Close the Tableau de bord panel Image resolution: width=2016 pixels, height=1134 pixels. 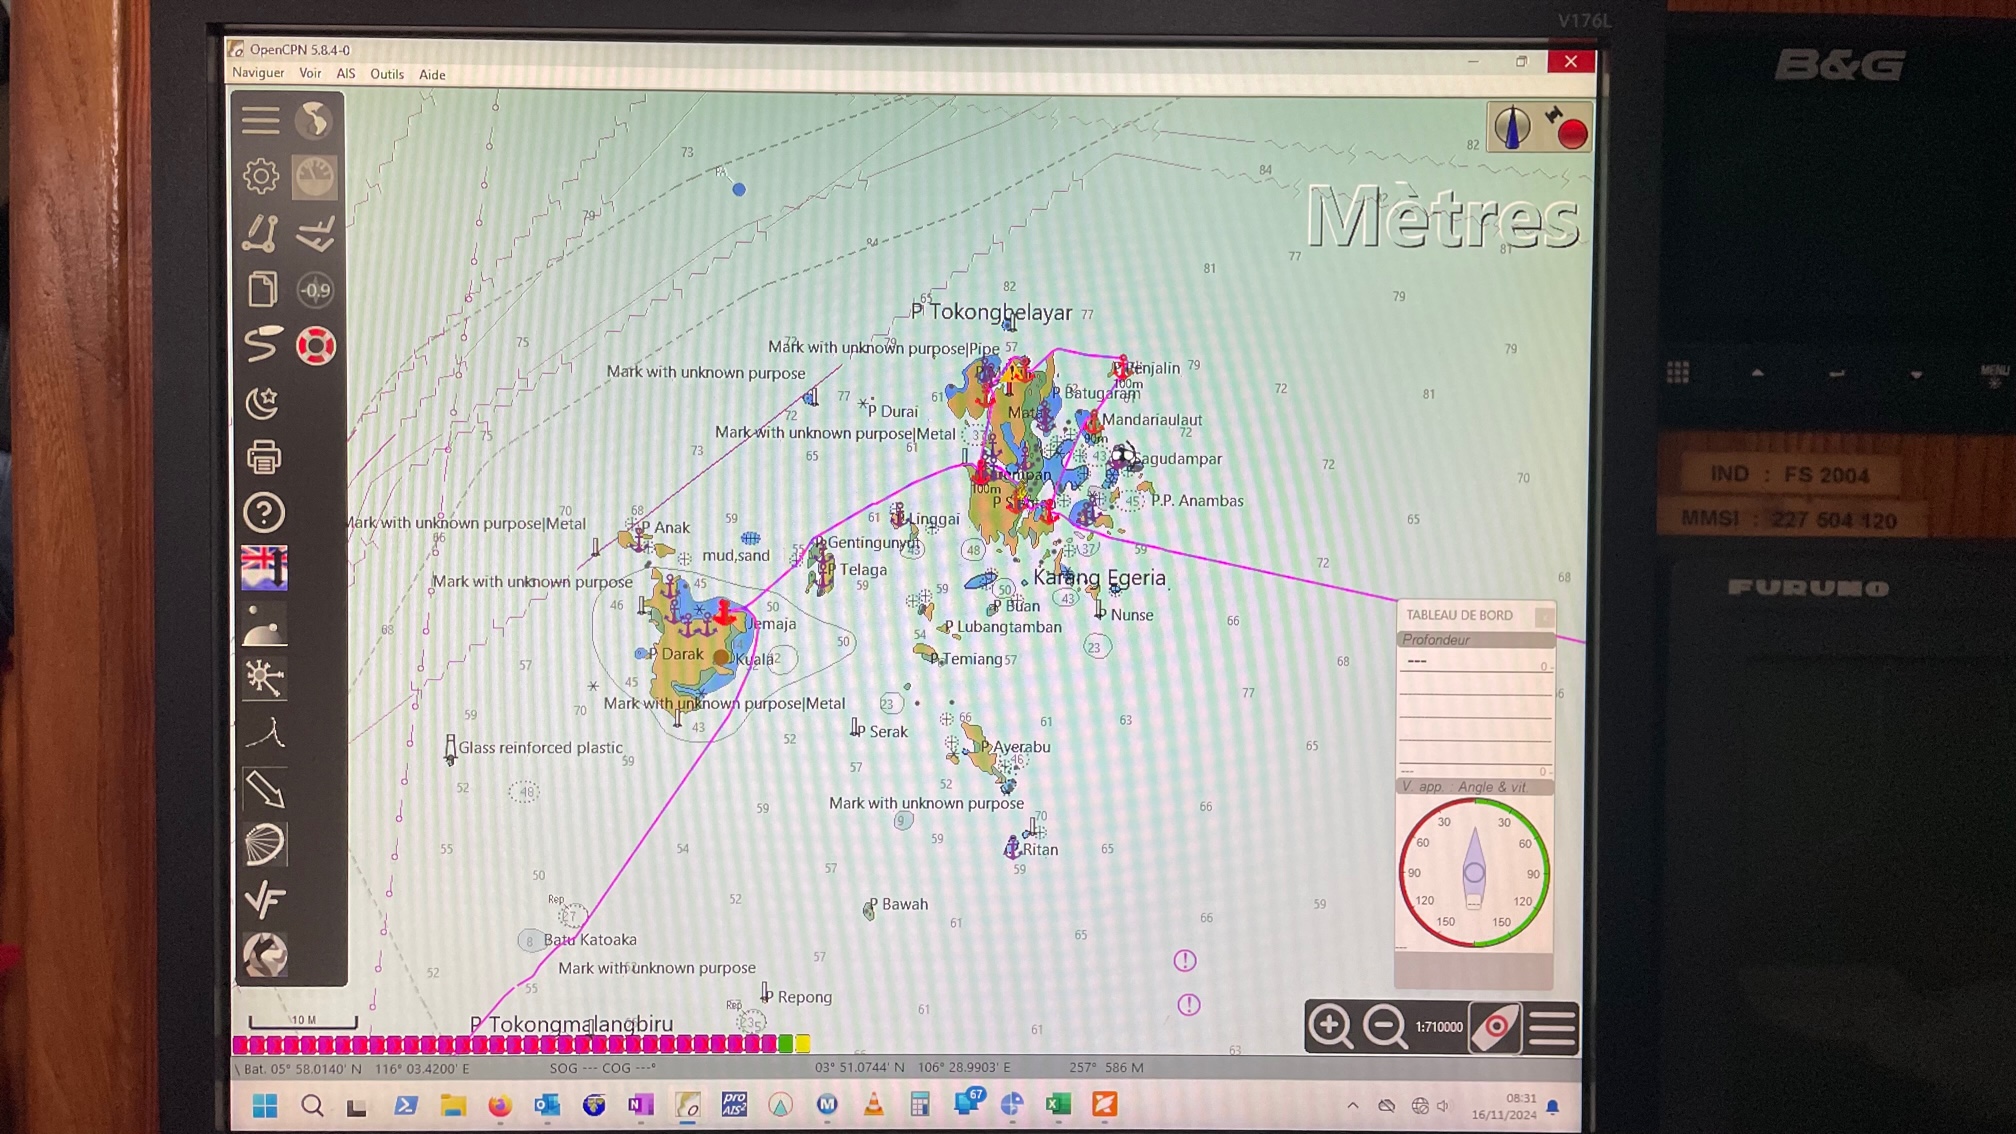[1544, 616]
